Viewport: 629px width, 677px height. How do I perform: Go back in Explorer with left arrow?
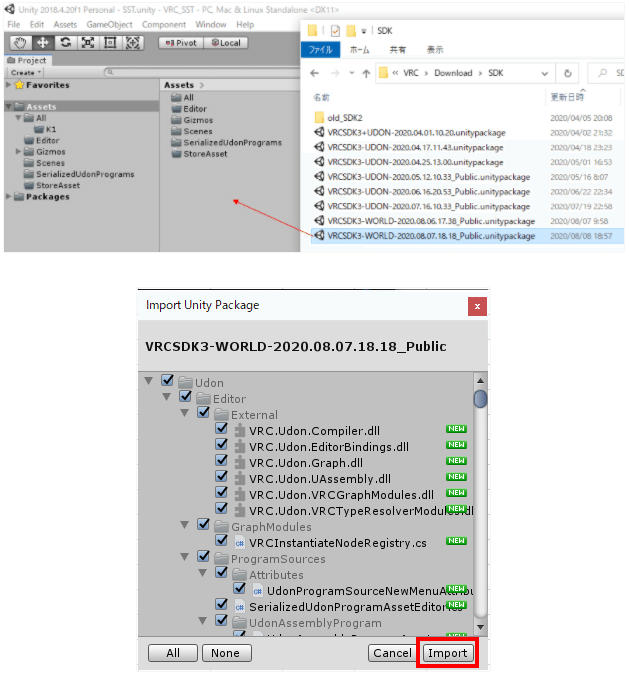click(x=315, y=73)
